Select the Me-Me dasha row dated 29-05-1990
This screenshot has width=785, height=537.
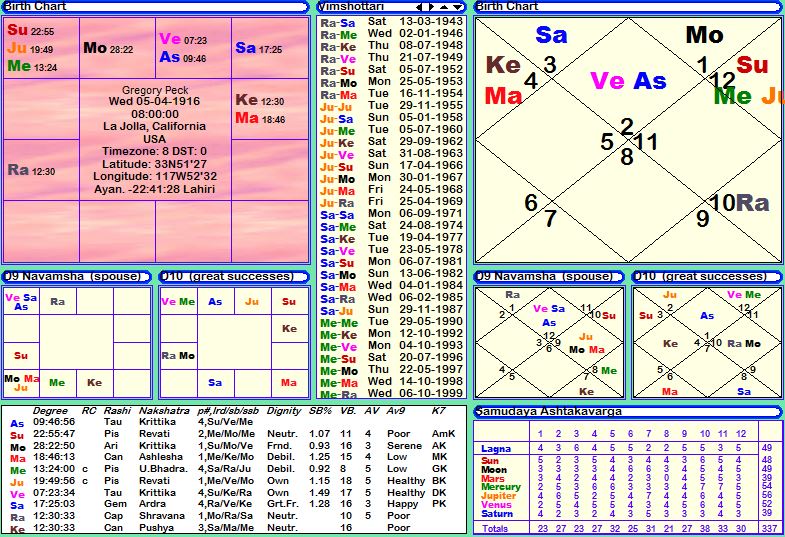point(391,322)
